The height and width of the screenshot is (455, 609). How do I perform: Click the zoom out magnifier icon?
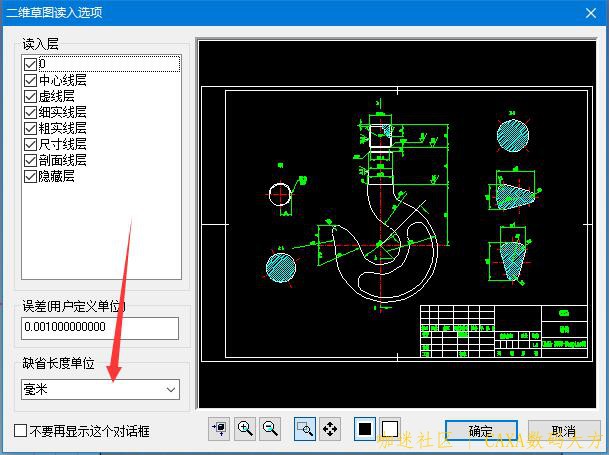(x=269, y=429)
